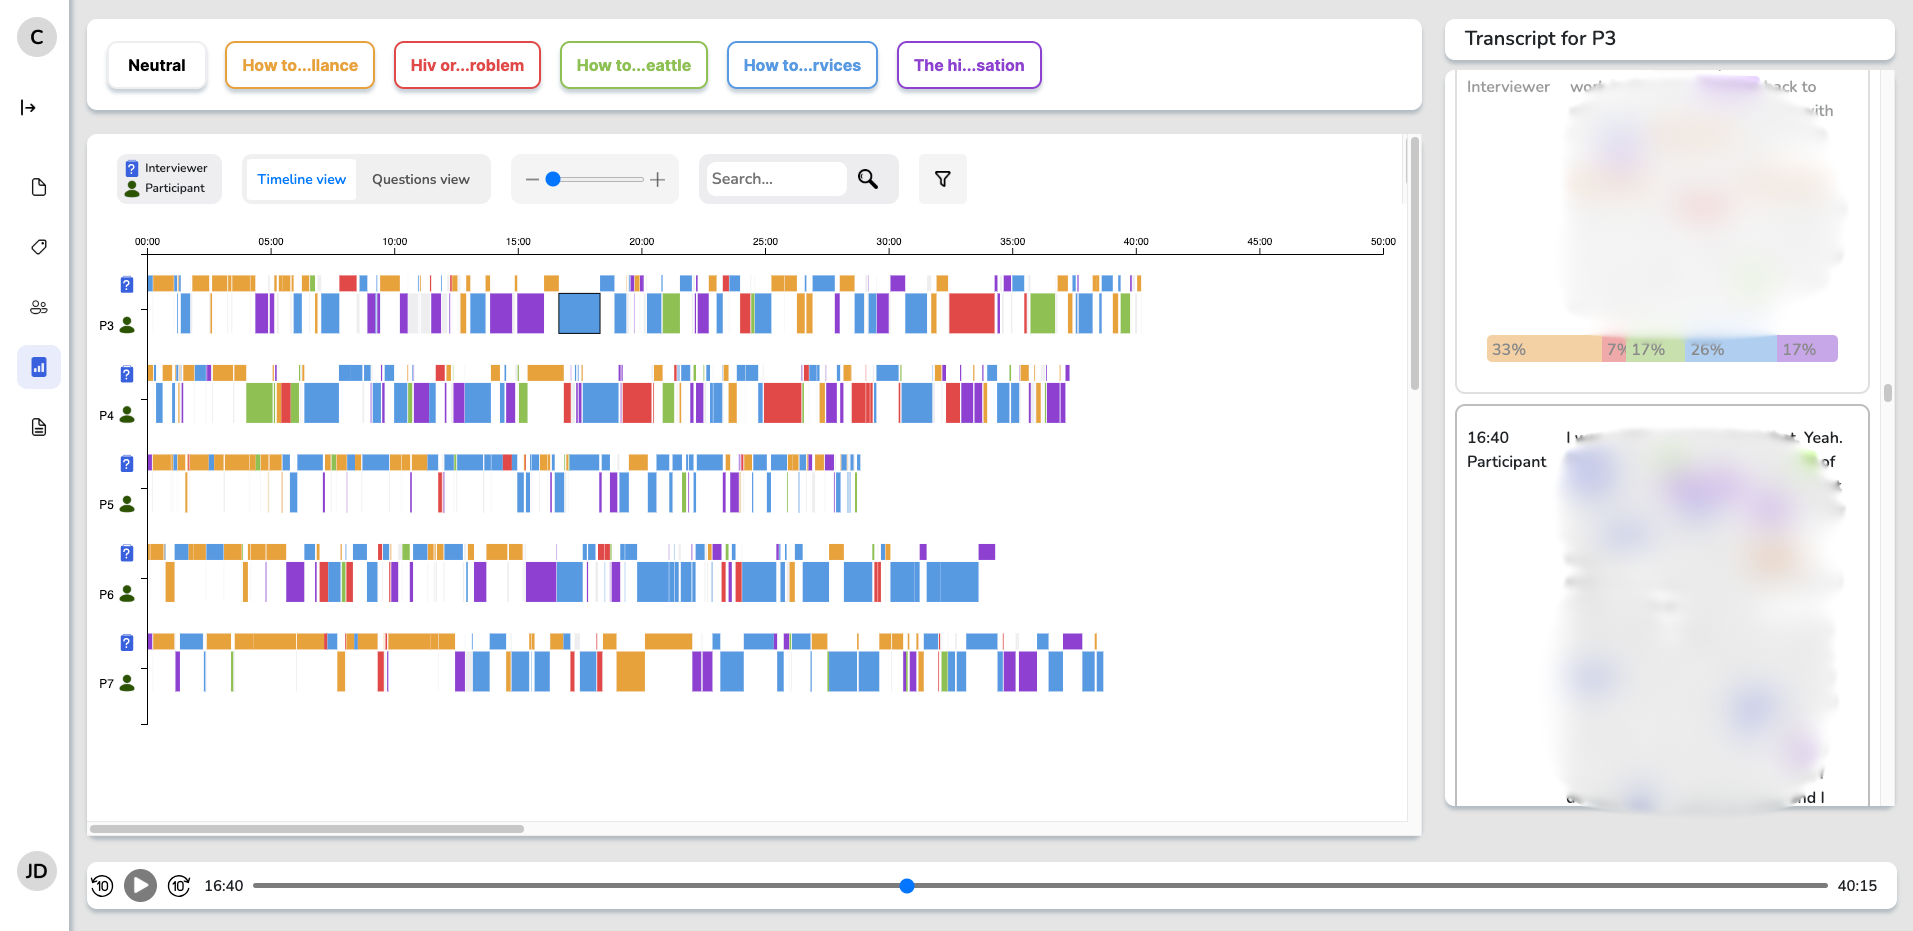
Task: Toggle the red Hiv or...roblem tag
Action: [467, 66]
